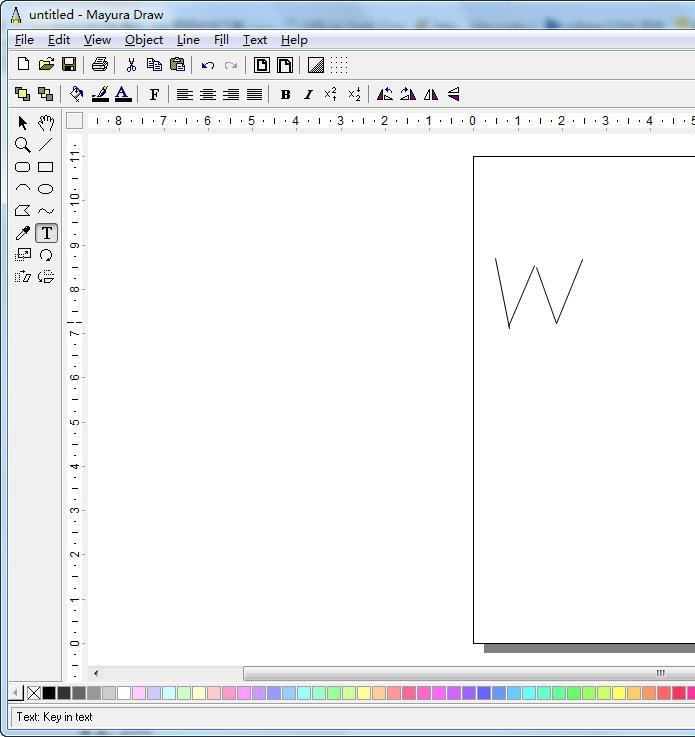This screenshot has height=737, width=695.
Task: Toggle italic text formatting
Action: click(x=308, y=95)
